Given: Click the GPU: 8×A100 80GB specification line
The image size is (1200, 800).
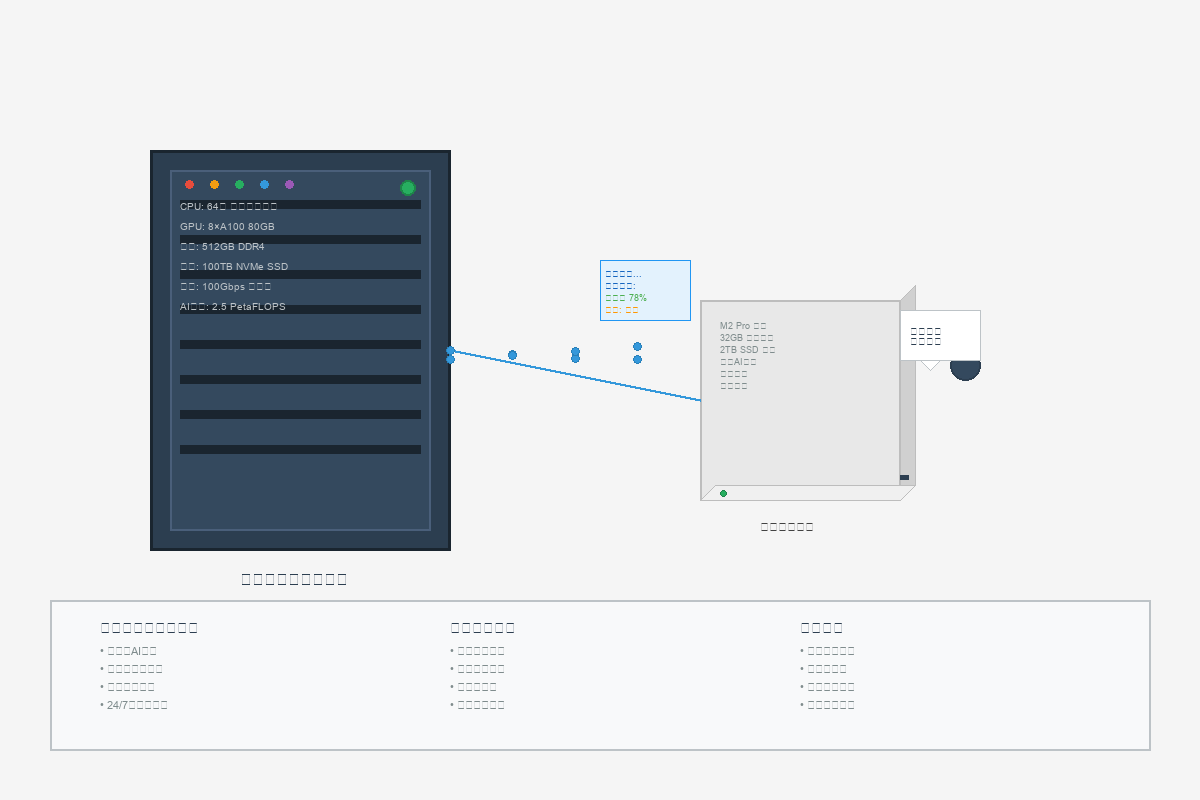Looking at the screenshot, I should (227, 227).
